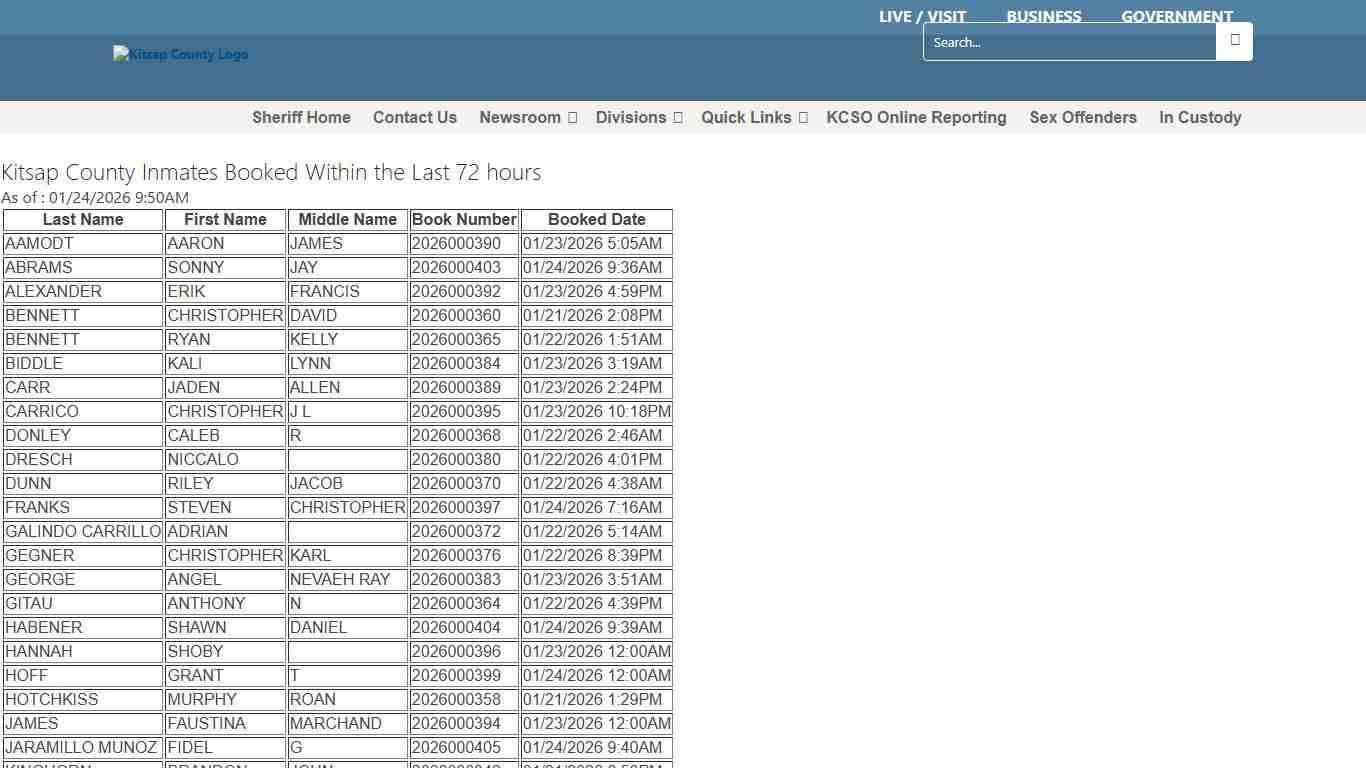The image size is (1366, 768).
Task: Expand the Newsroom dropdown menu
Action: (527, 117)
